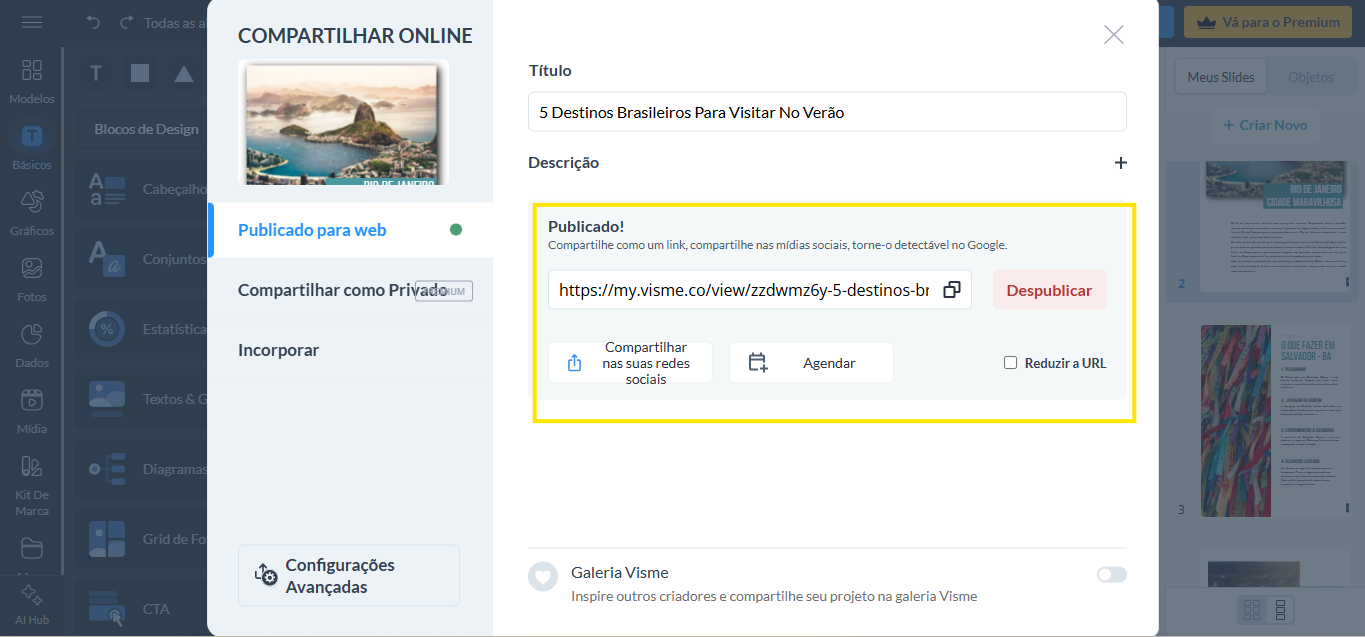
Task: Select slide 2 thumbnail in slides panel
Action: [1277, 226]
